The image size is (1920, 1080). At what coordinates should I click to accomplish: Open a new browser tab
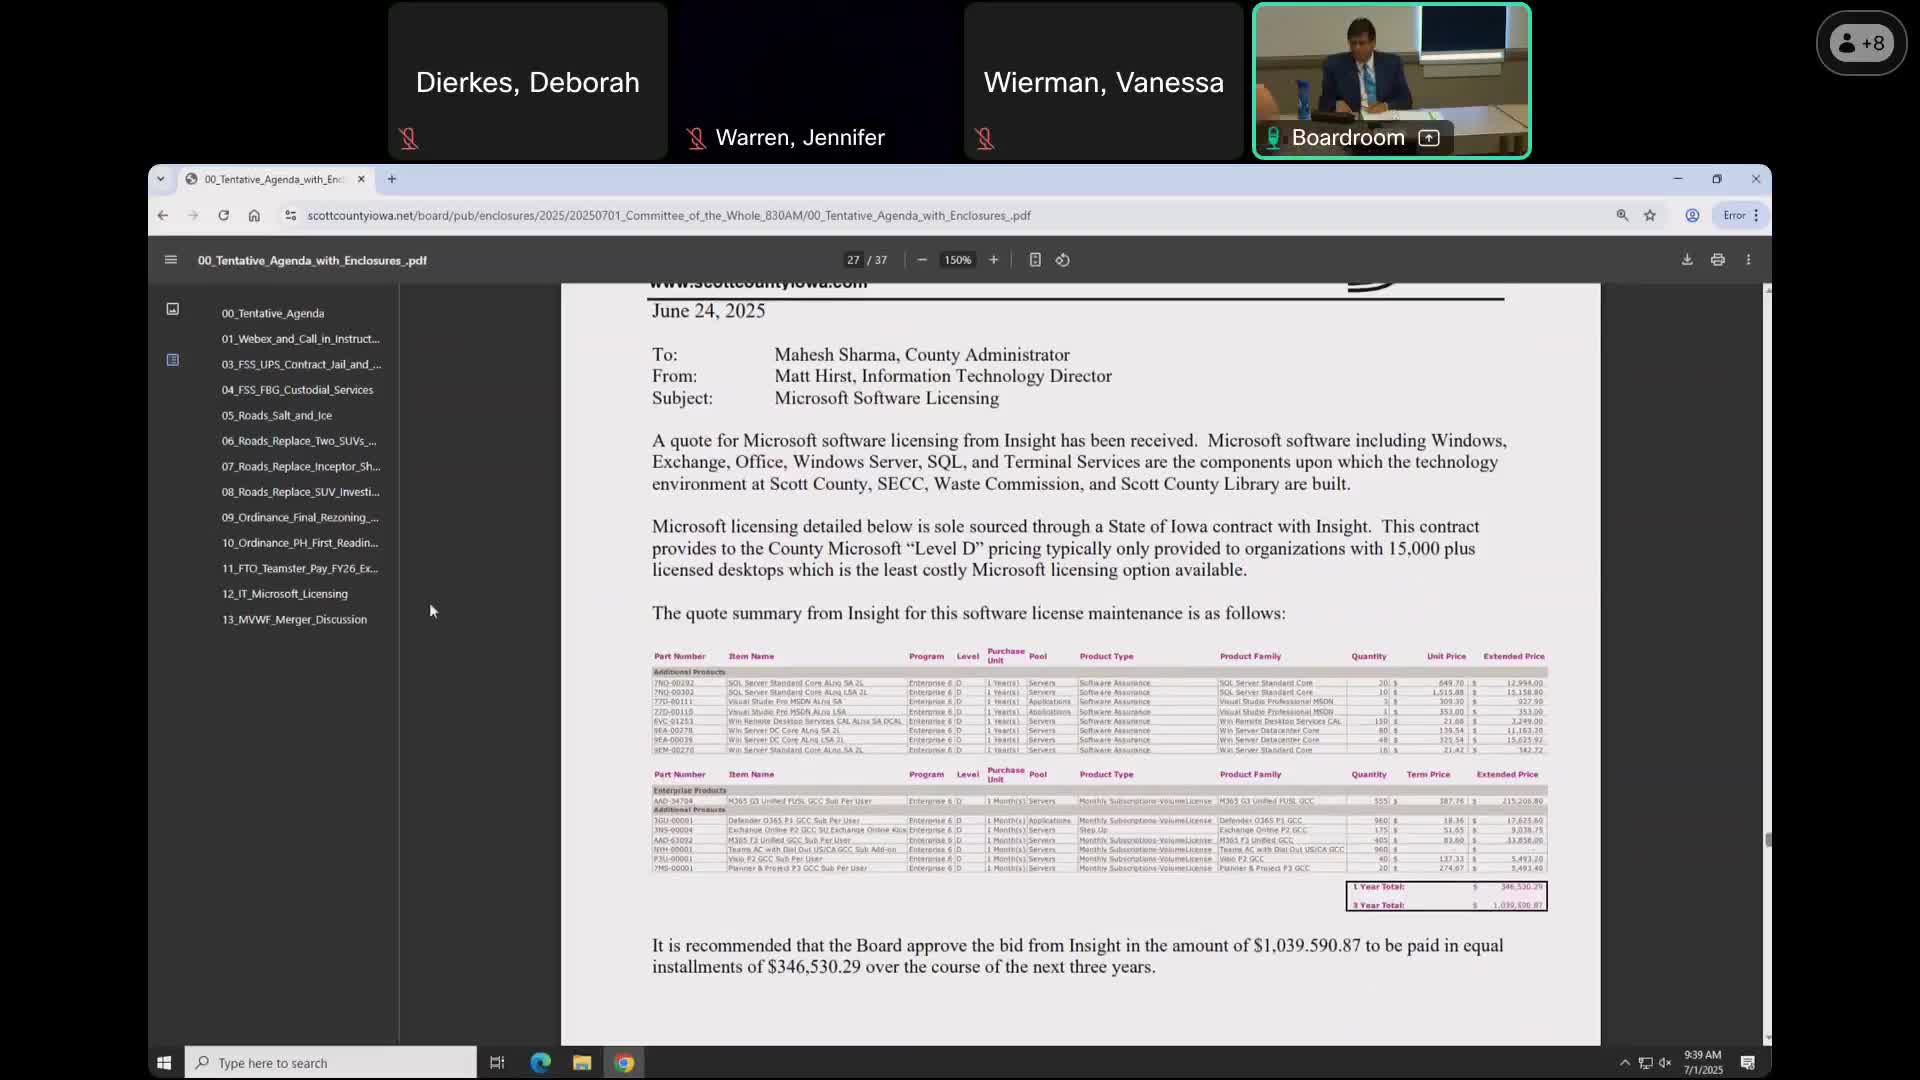391,179
